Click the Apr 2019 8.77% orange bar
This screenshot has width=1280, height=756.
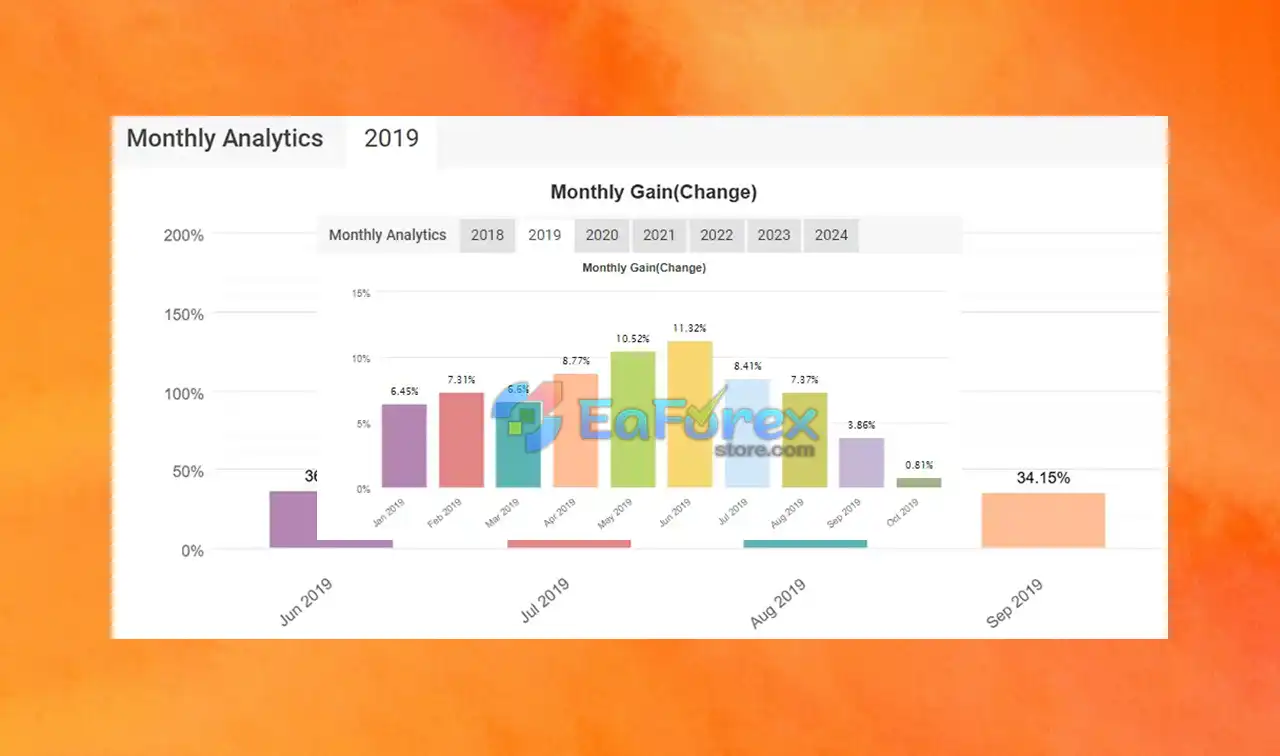pos(576,431)
